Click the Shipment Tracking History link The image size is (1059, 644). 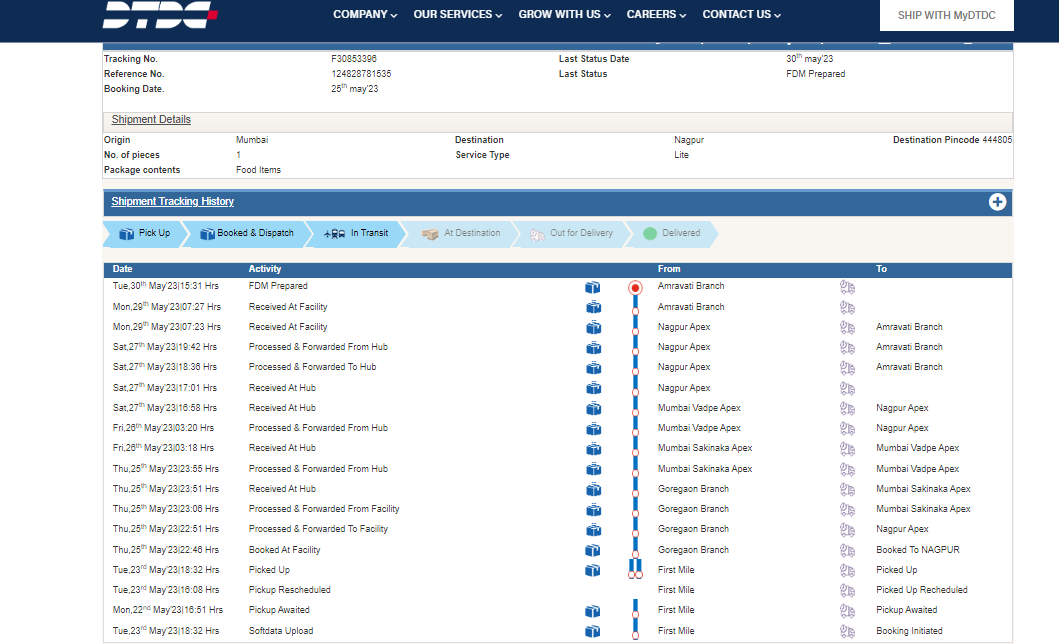pyautogui.click(x=173, y=202)
